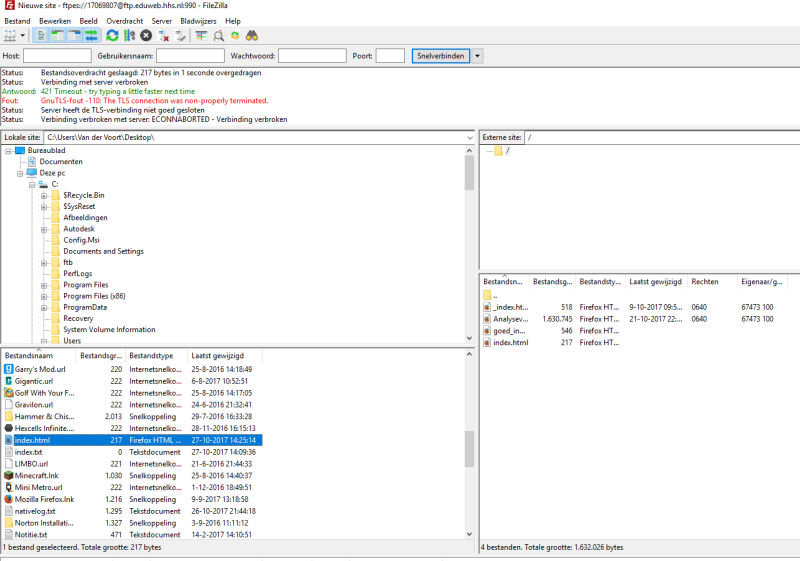Click the synchronized browsing icon
The image size is (800, 561).
tap(235, 36)
